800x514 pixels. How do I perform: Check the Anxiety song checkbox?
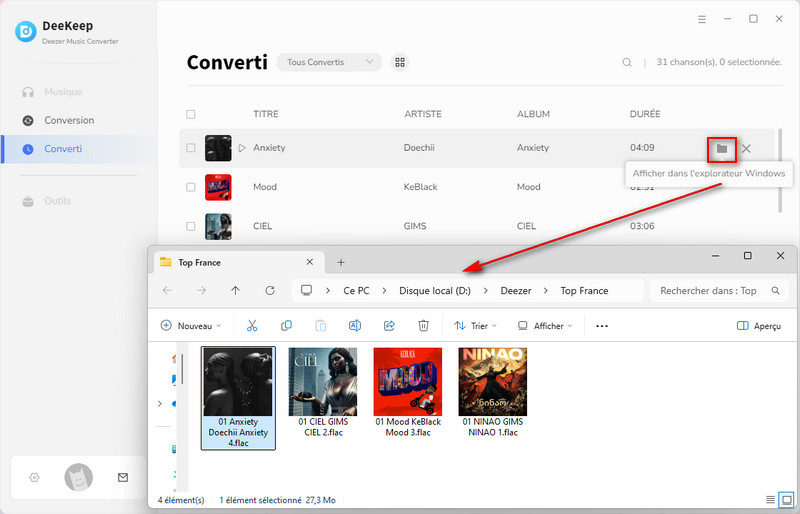coord(191,148)
